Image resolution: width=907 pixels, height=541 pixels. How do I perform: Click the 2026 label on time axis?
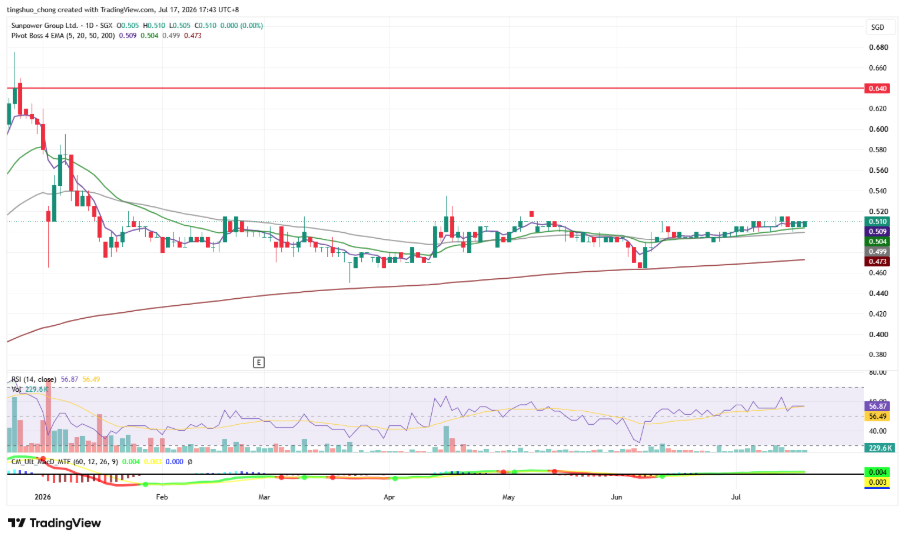click(x=43, y=497)
